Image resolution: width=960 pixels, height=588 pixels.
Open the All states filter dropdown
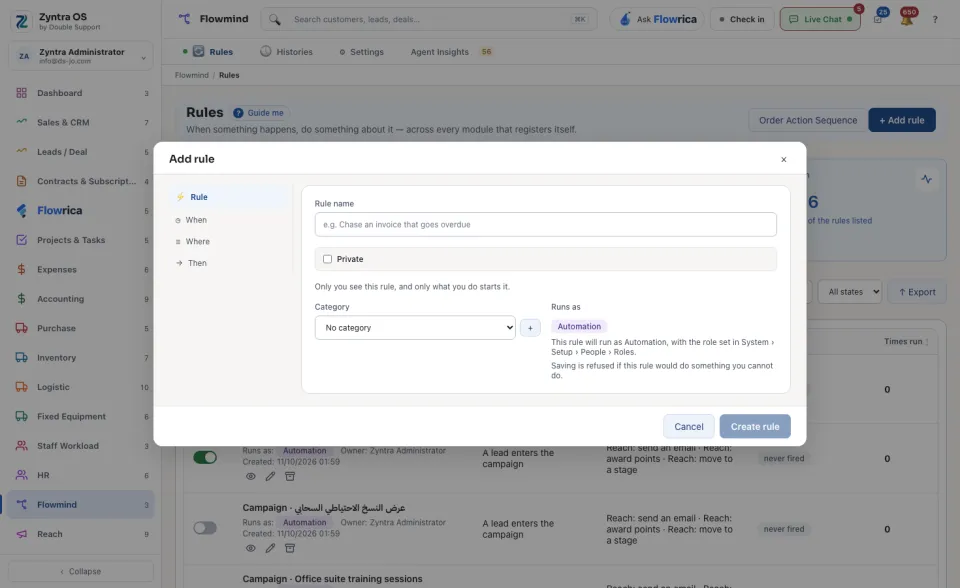point(850,292)
